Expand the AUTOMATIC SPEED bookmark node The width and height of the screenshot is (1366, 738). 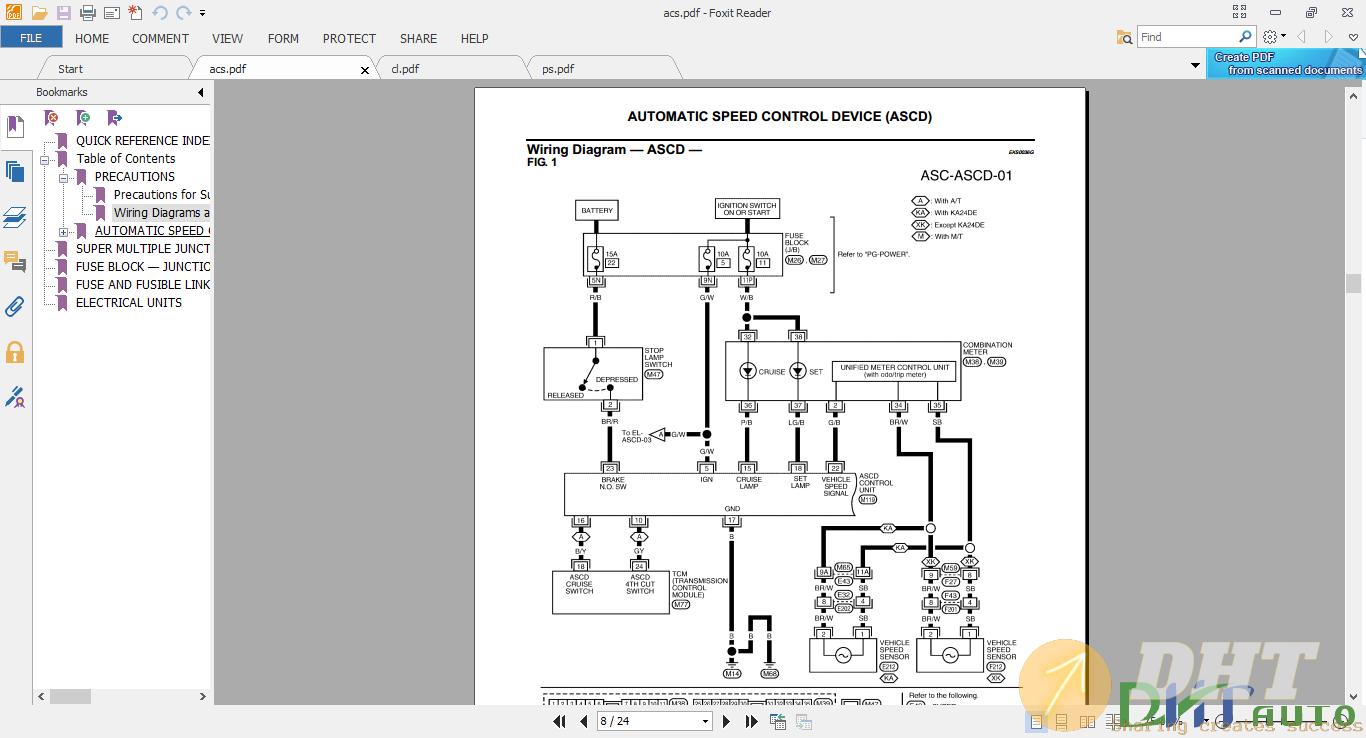click(63, 231)
